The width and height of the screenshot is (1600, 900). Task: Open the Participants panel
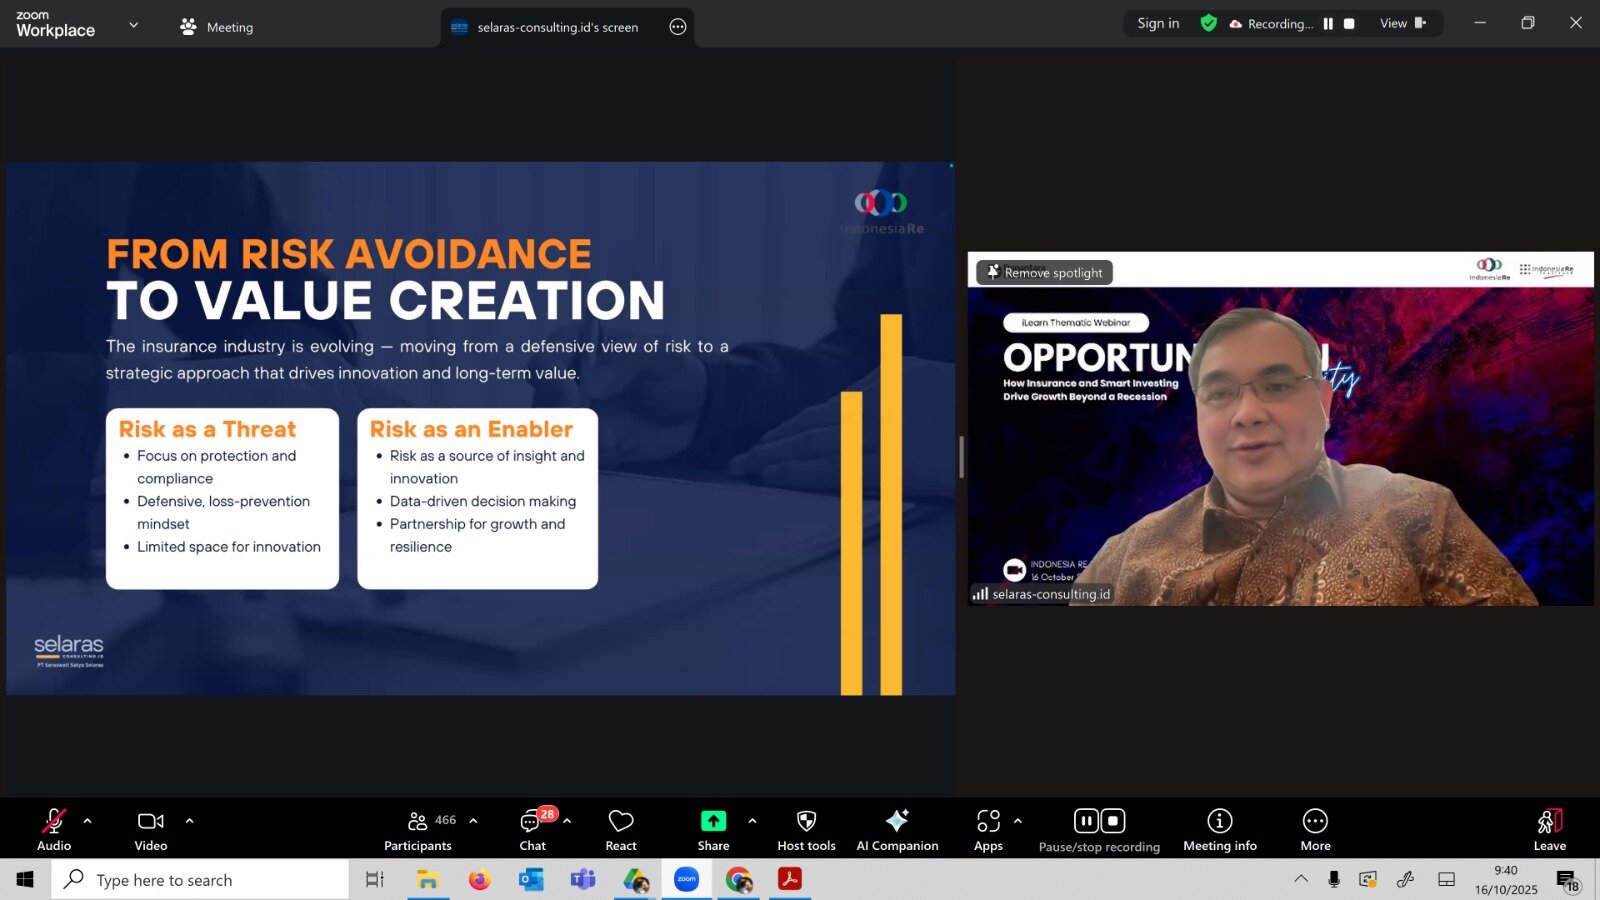coord(418,830)
